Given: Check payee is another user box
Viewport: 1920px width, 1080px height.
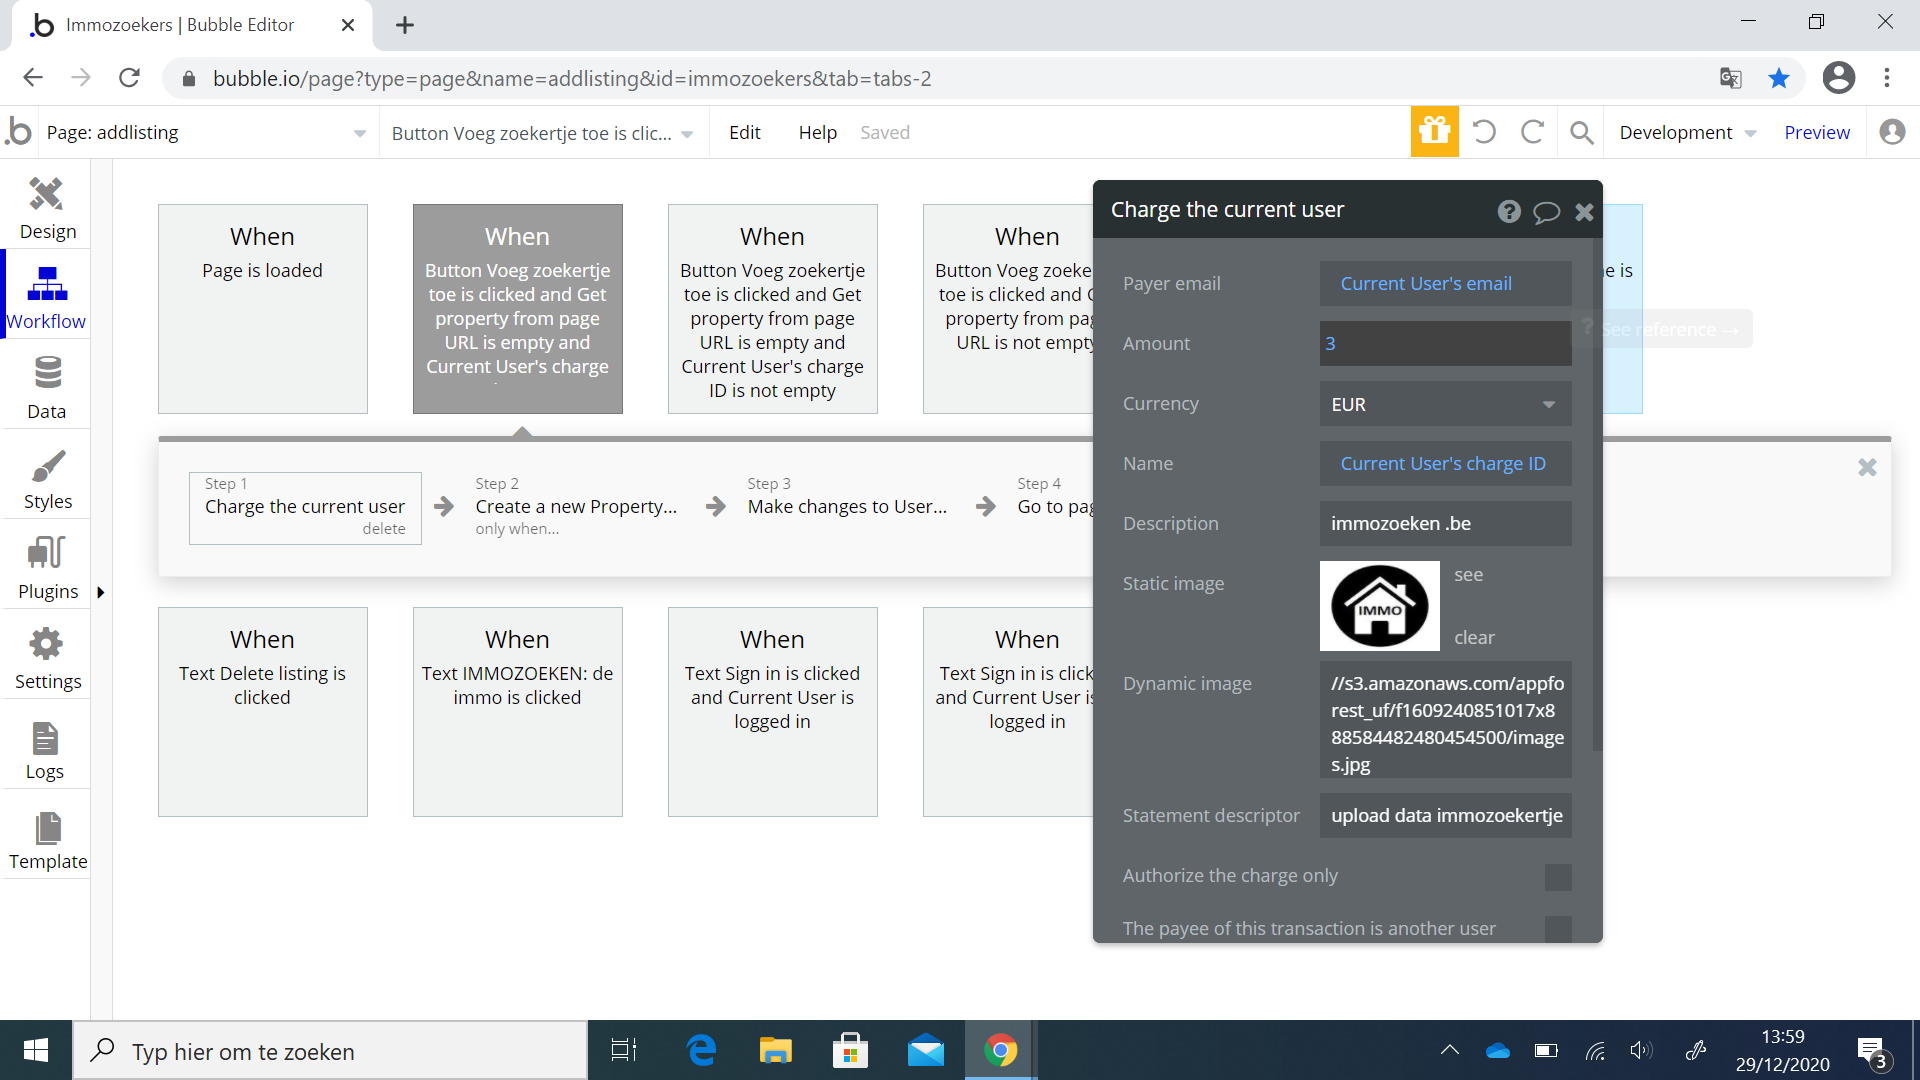Looking at the screenshot, I should click(1557, 929).
